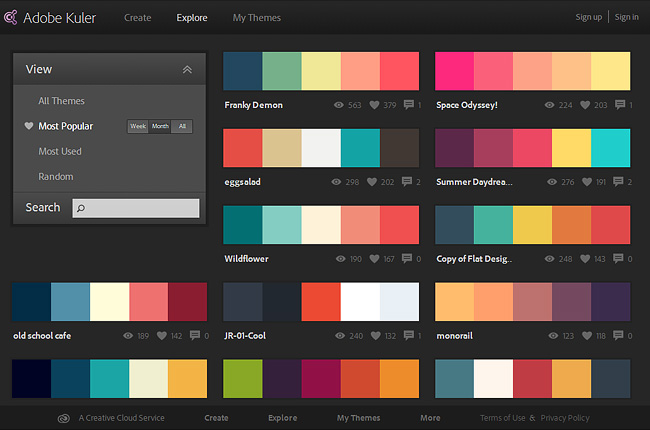This screenshot has height=430, width=650.
Task: Set the popularity filter to Week
Action: [x=137, y=127]
